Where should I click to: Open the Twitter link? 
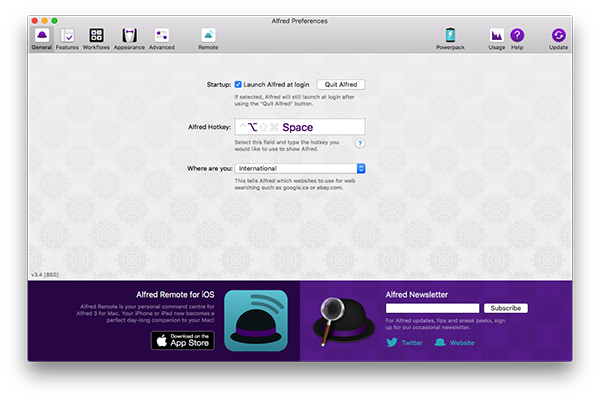point(404,343)
